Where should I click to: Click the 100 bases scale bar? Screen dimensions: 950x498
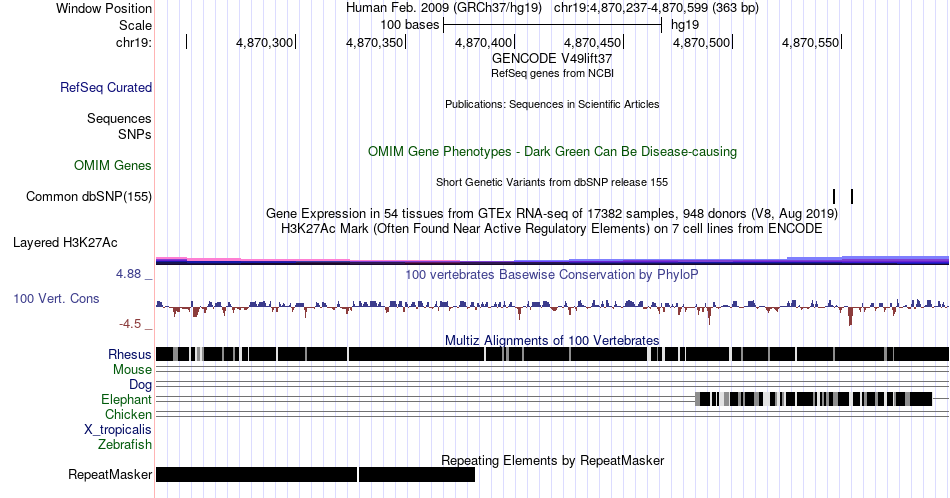point(553,25)
